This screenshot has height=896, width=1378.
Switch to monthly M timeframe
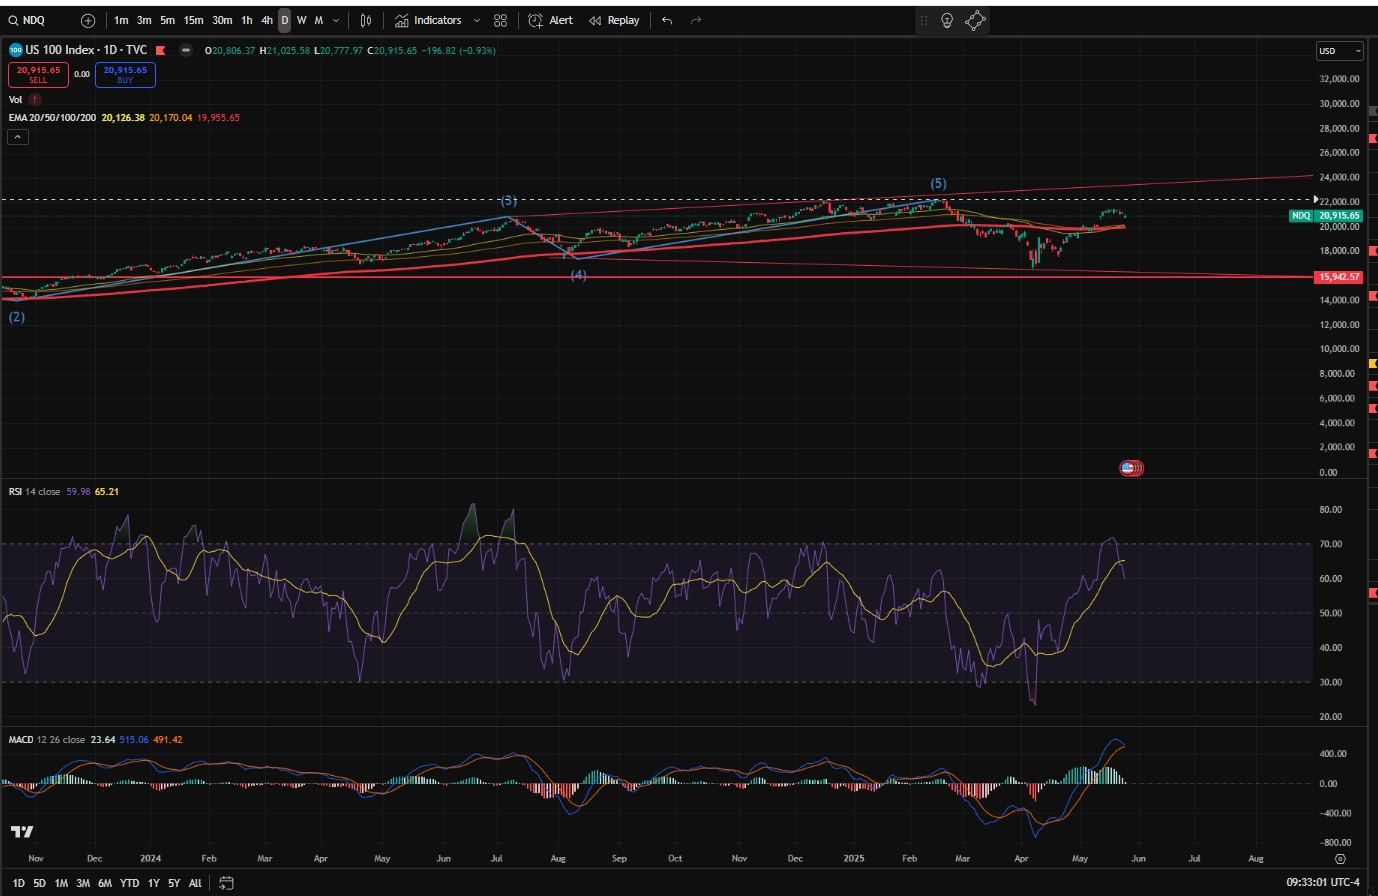pos(319,20)
